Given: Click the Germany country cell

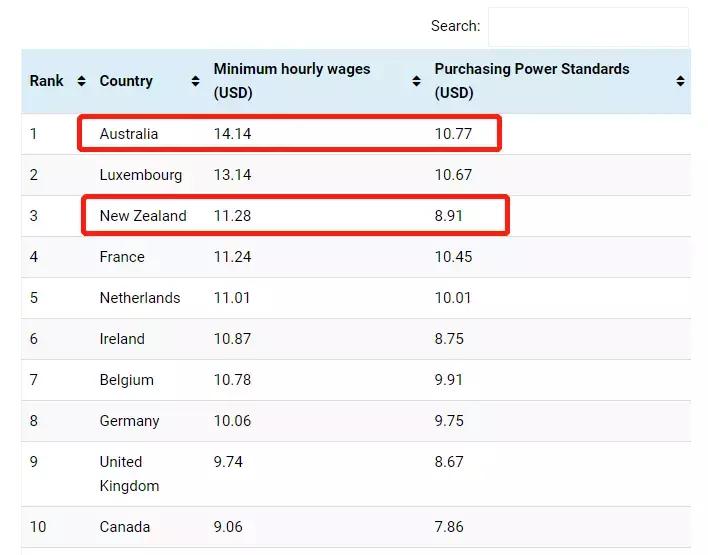Looking at the screenshot, I should point(129,421).
